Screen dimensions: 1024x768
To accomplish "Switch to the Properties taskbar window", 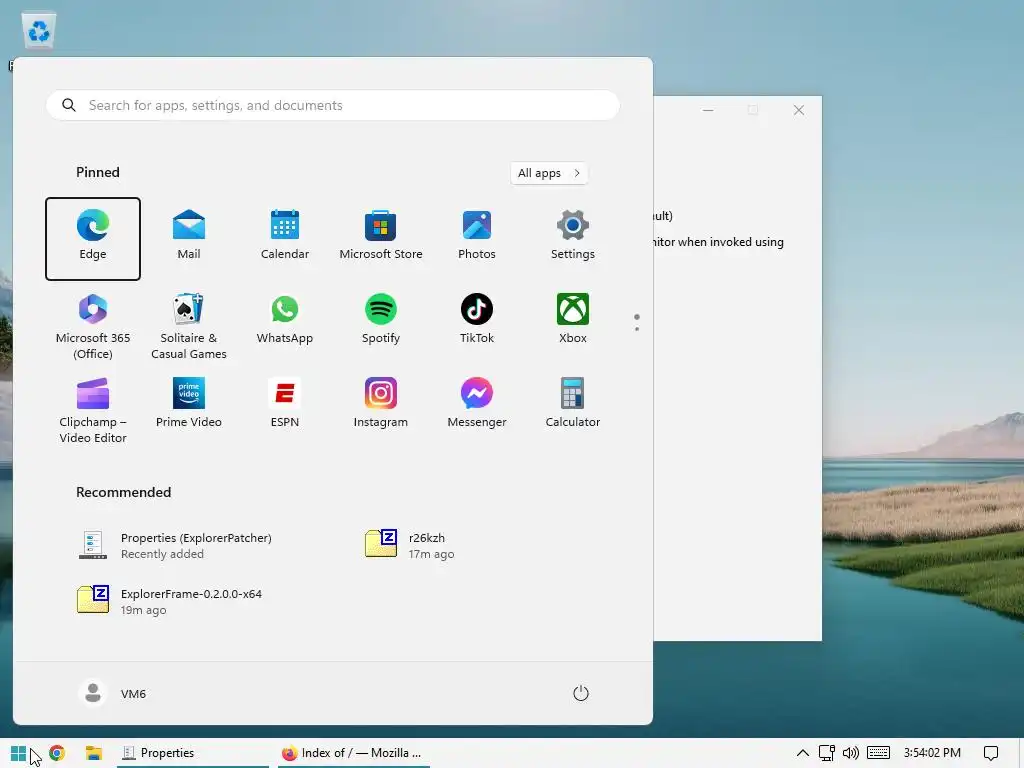I will 193,754.
